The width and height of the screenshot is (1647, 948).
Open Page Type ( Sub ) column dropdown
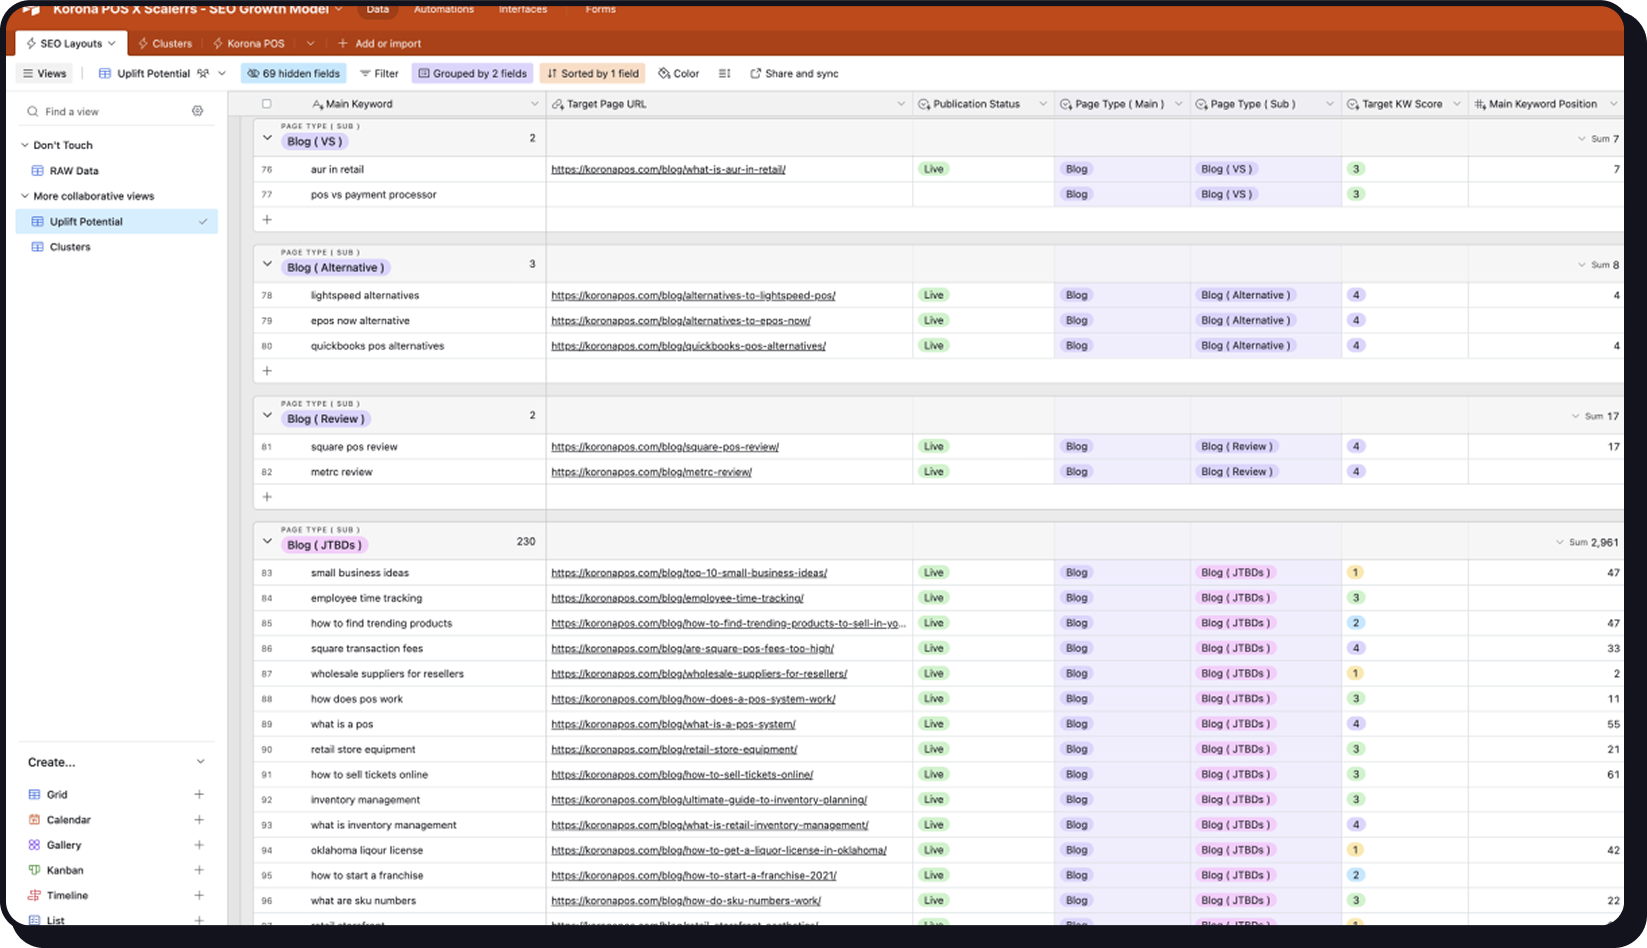[x=1330, y=104]
